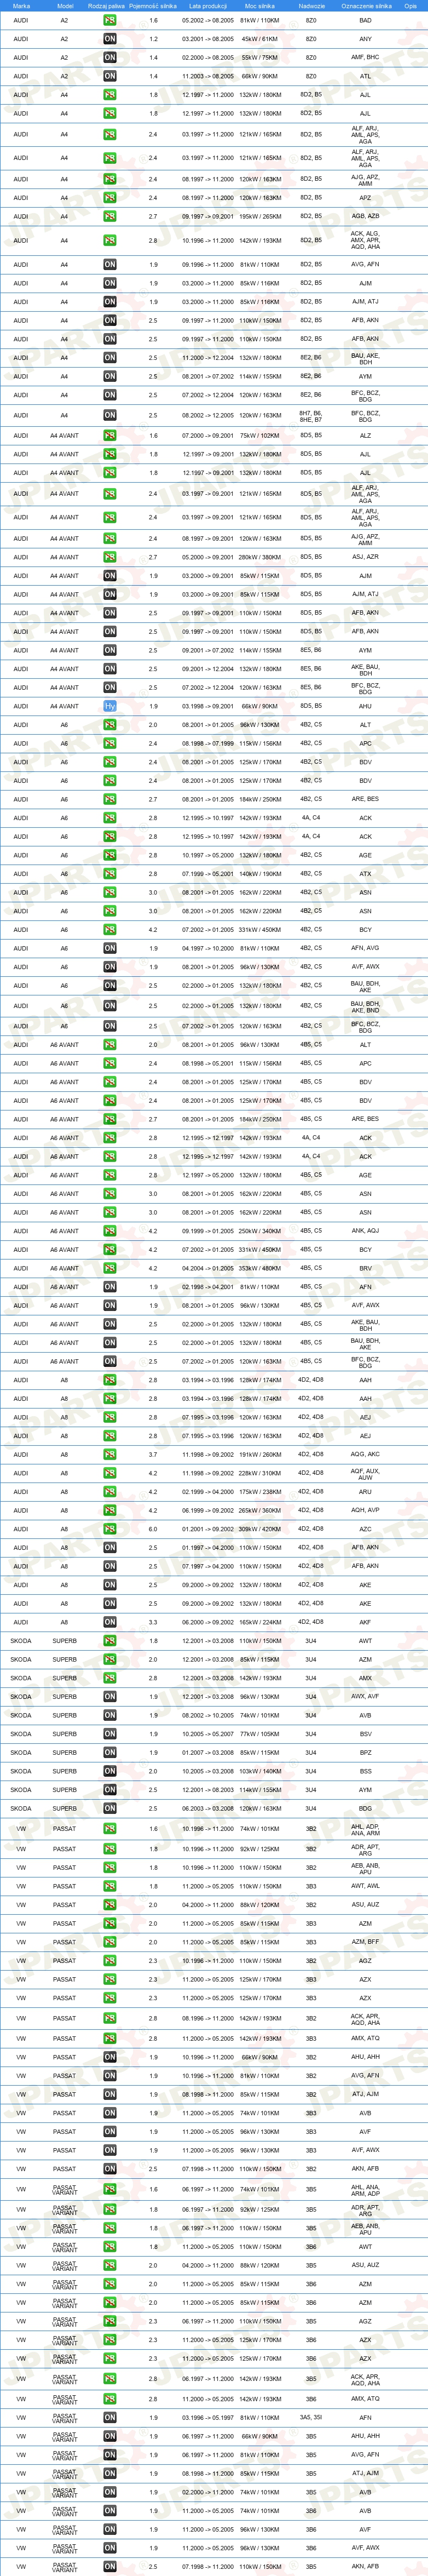This screenshot has height=2576, width=428.
Task: Click the Opis column header
Action: 410,6
